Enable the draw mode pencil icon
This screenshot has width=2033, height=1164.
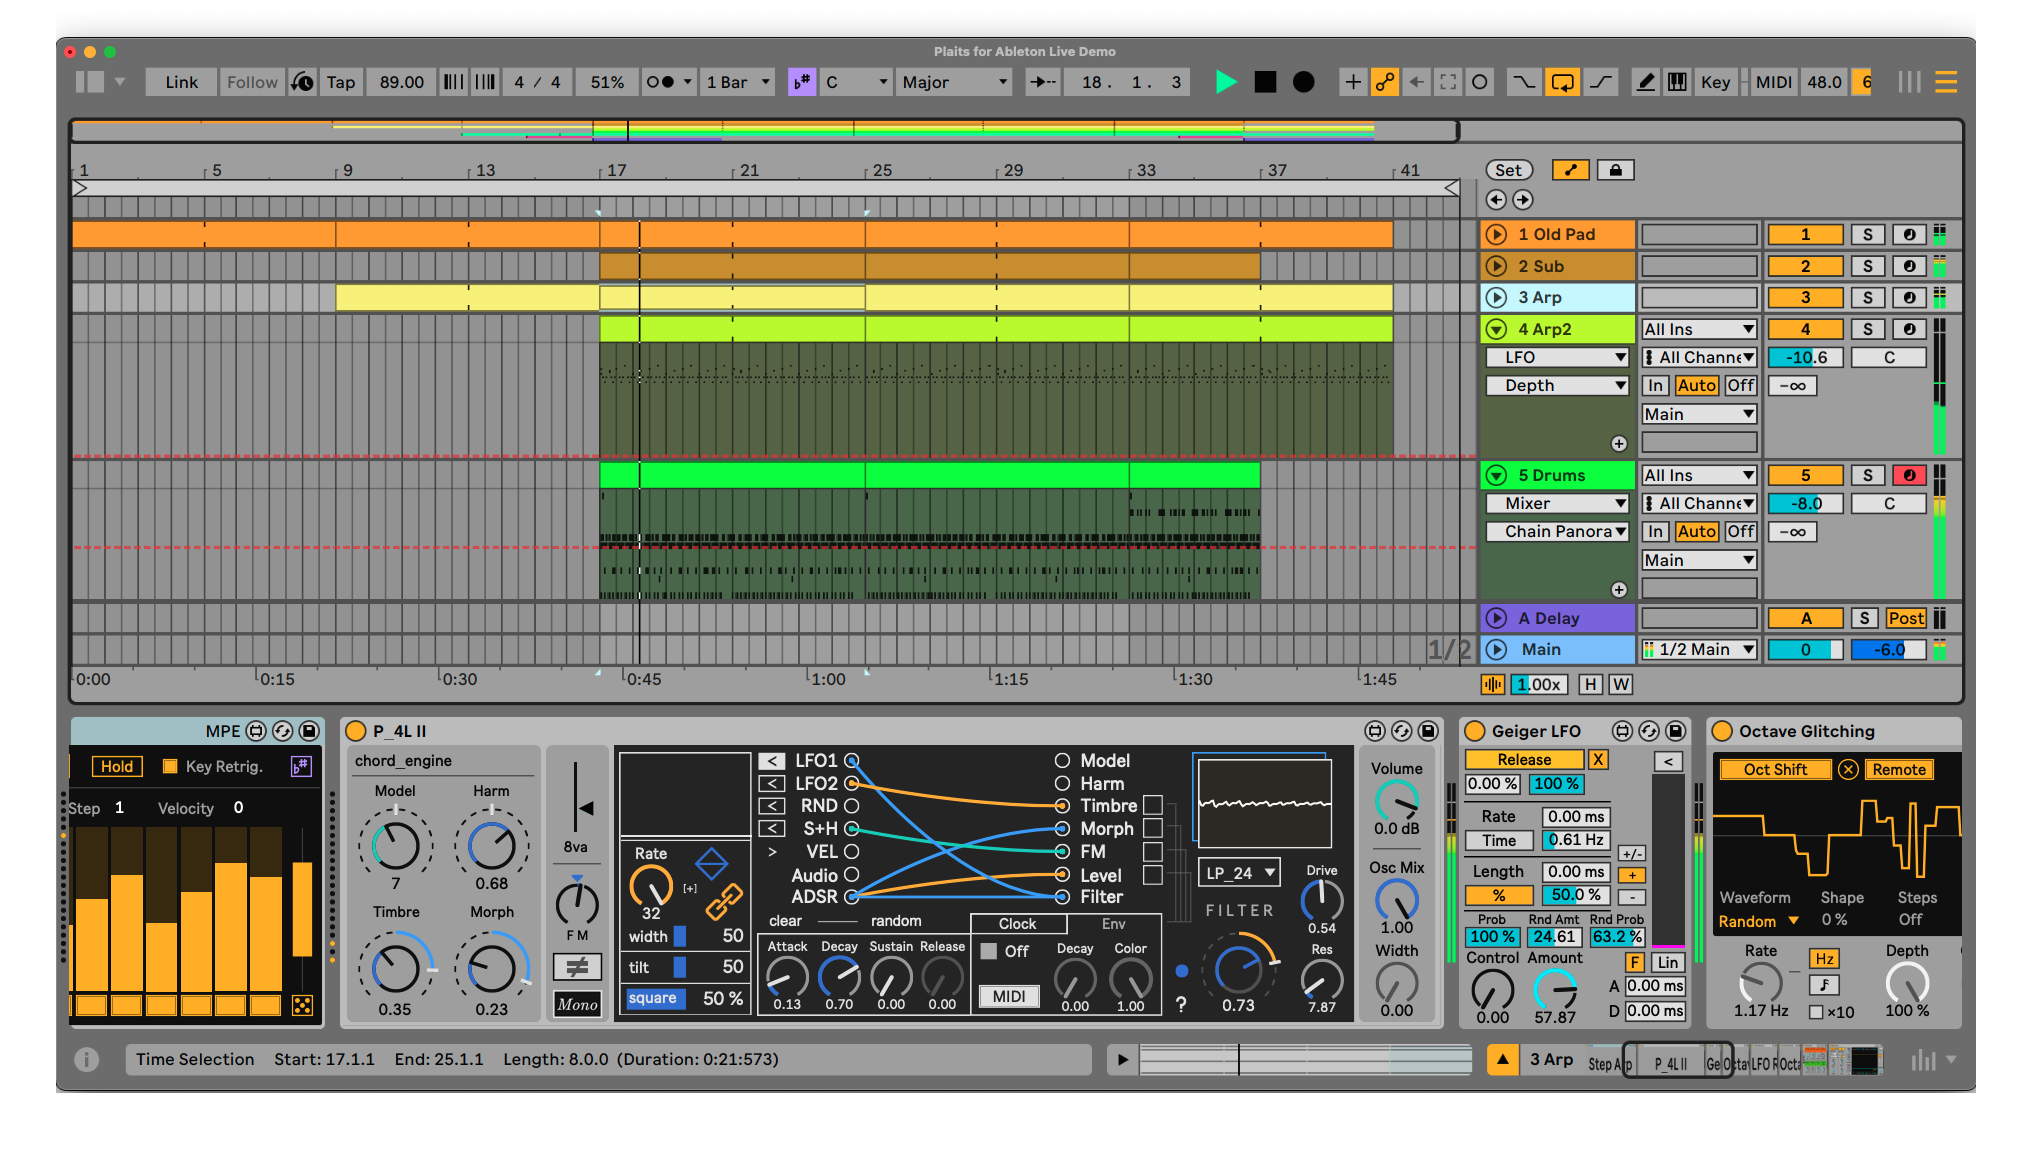(x=1644, y=82)
